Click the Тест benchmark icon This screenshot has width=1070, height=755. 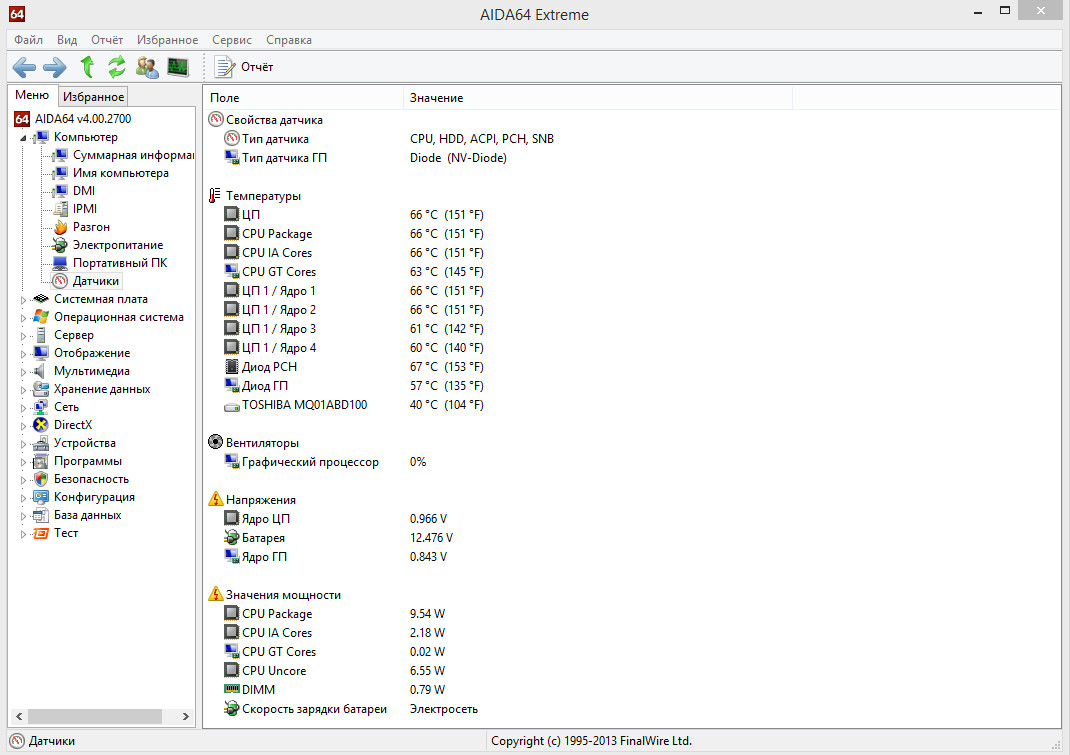[41, 533]
